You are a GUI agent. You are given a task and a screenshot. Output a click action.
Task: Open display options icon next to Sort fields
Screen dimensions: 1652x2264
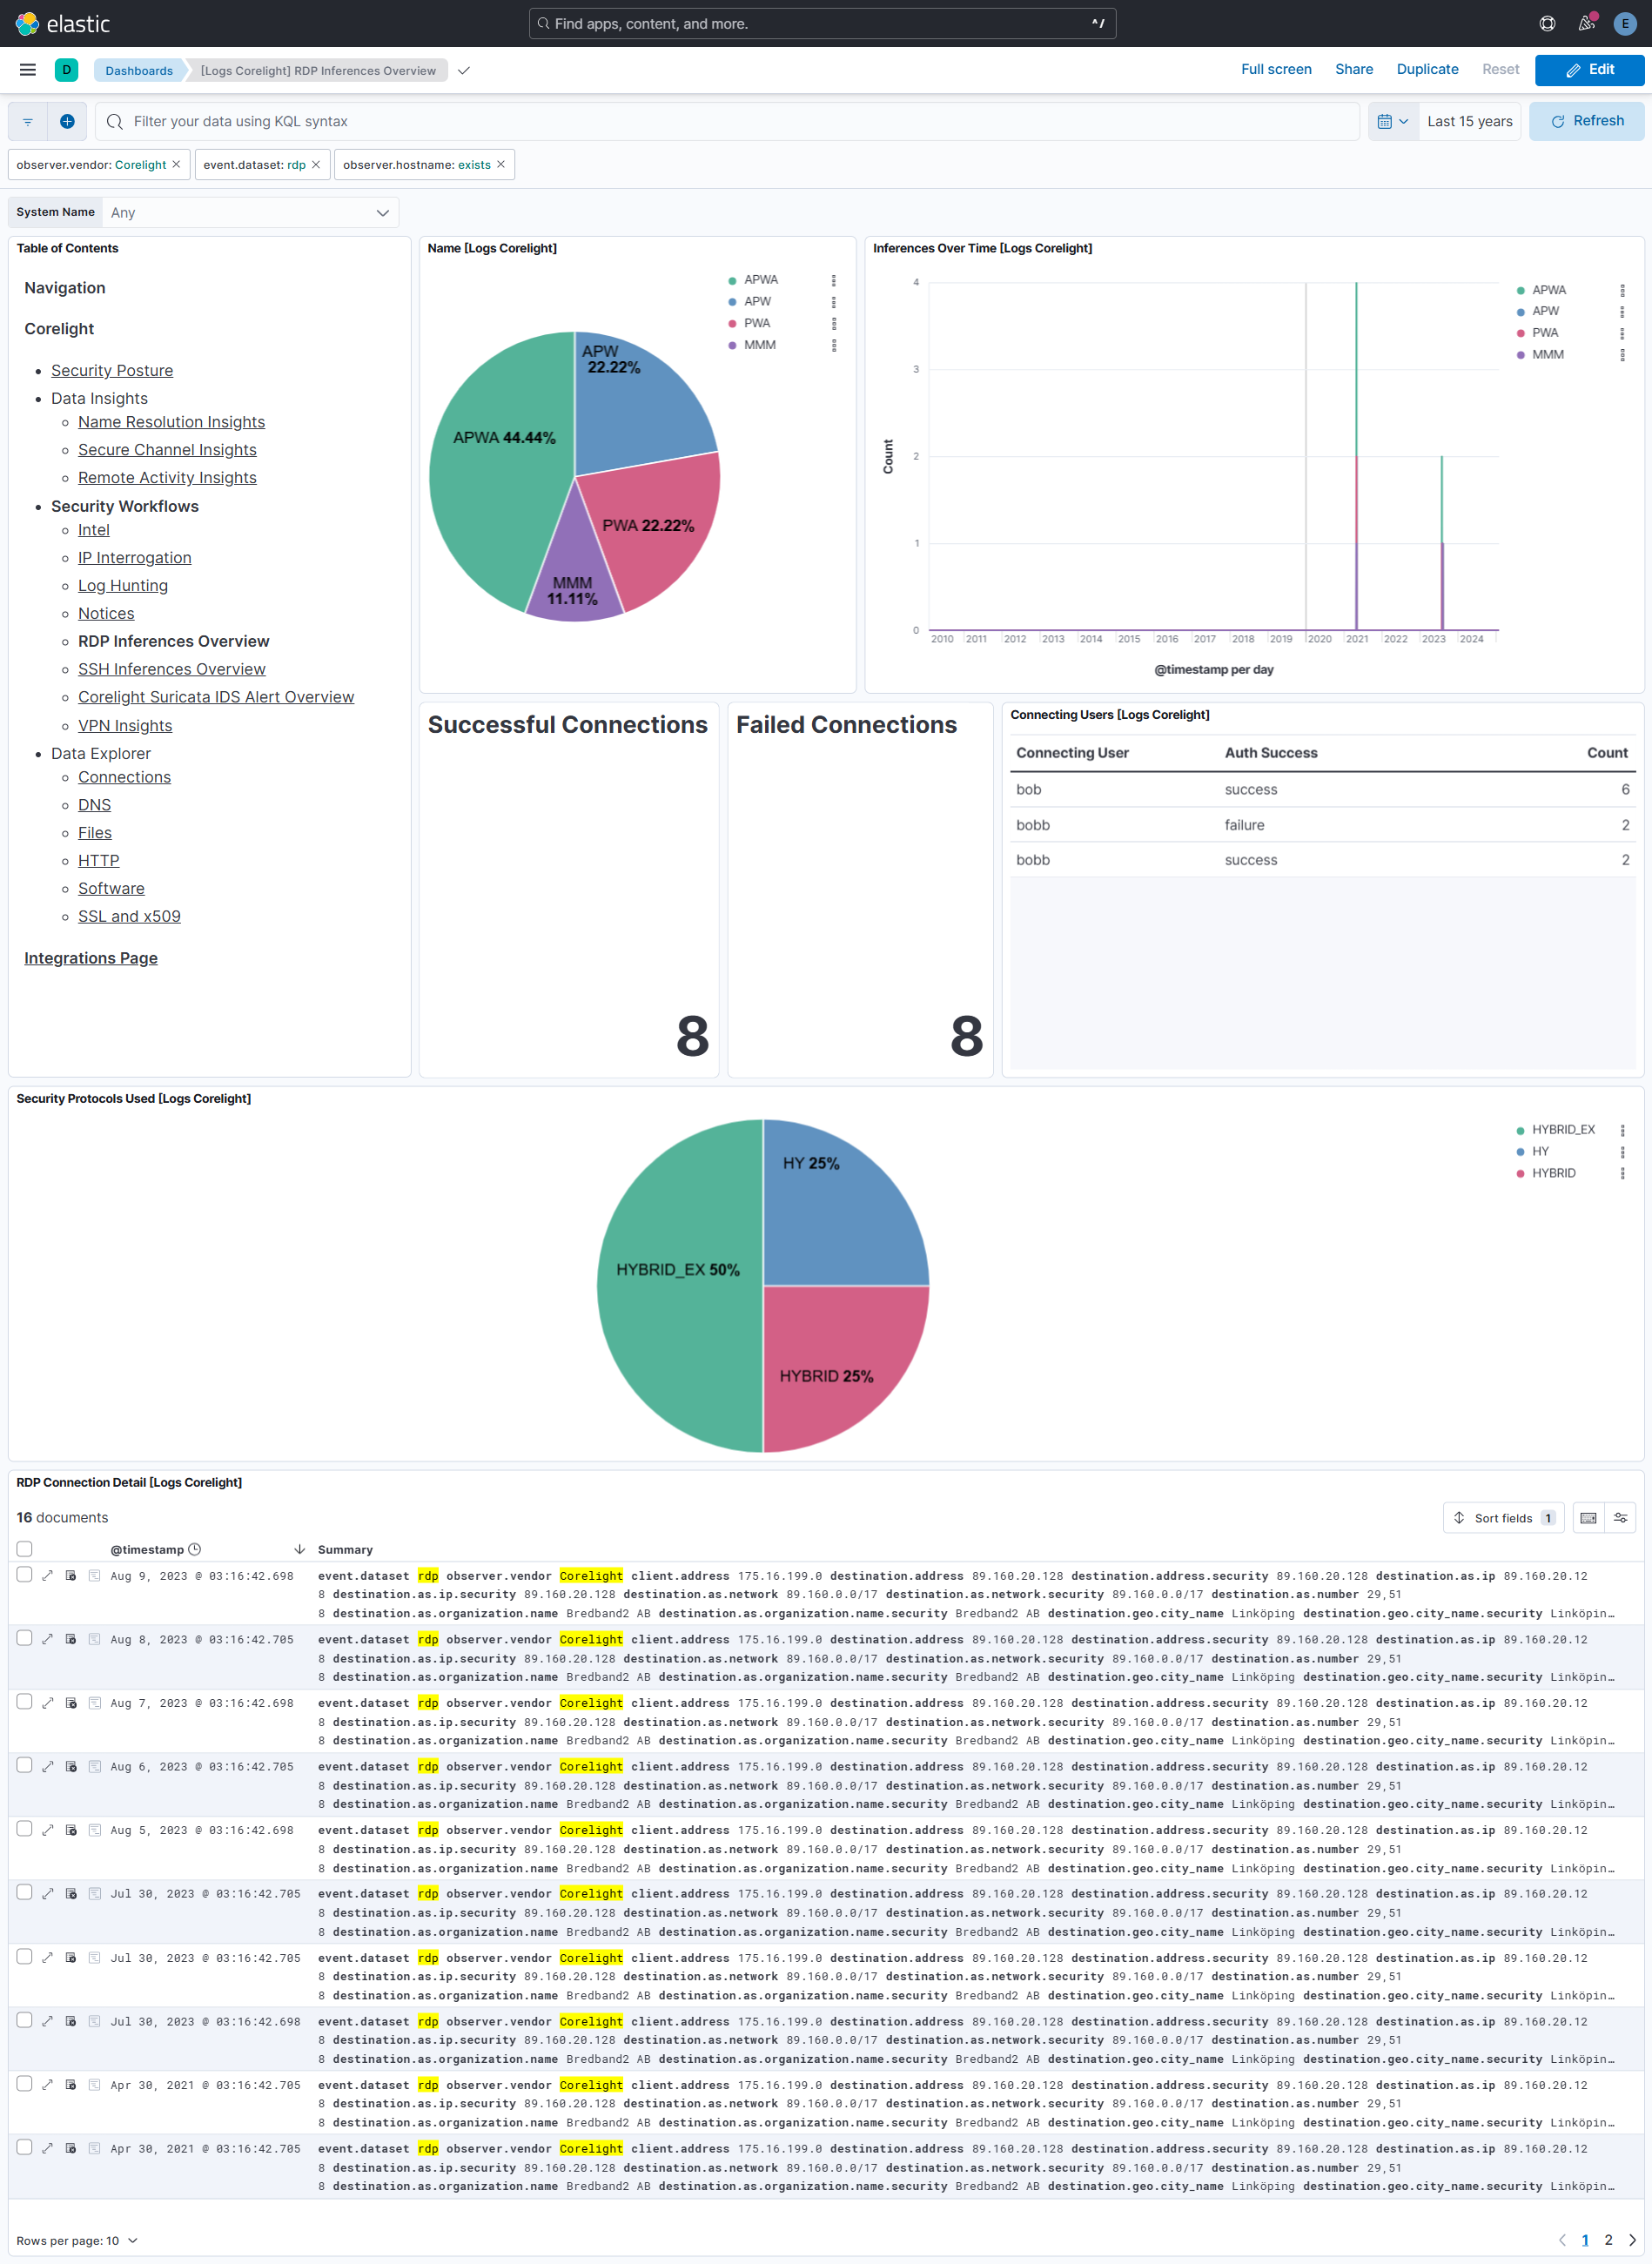click(x=1620, y=1517)
